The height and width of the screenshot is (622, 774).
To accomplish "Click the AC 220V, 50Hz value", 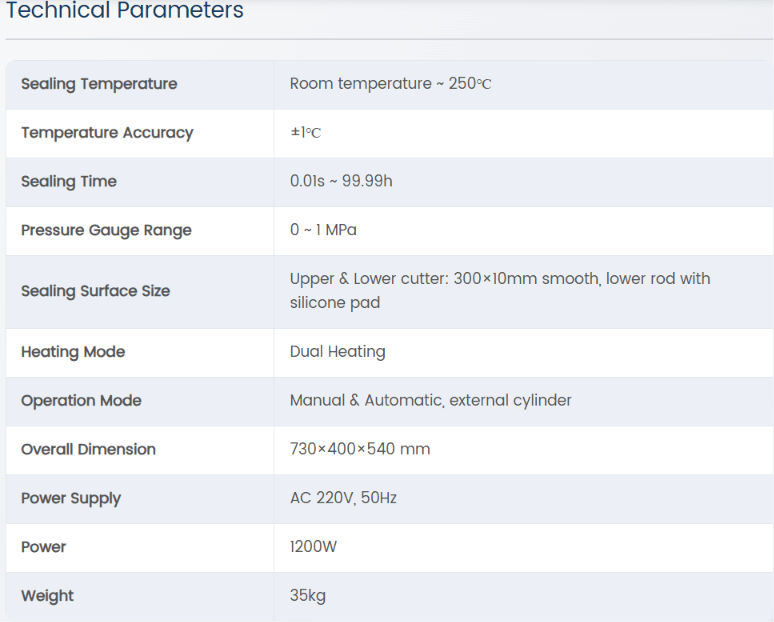I will pos(343,498).
